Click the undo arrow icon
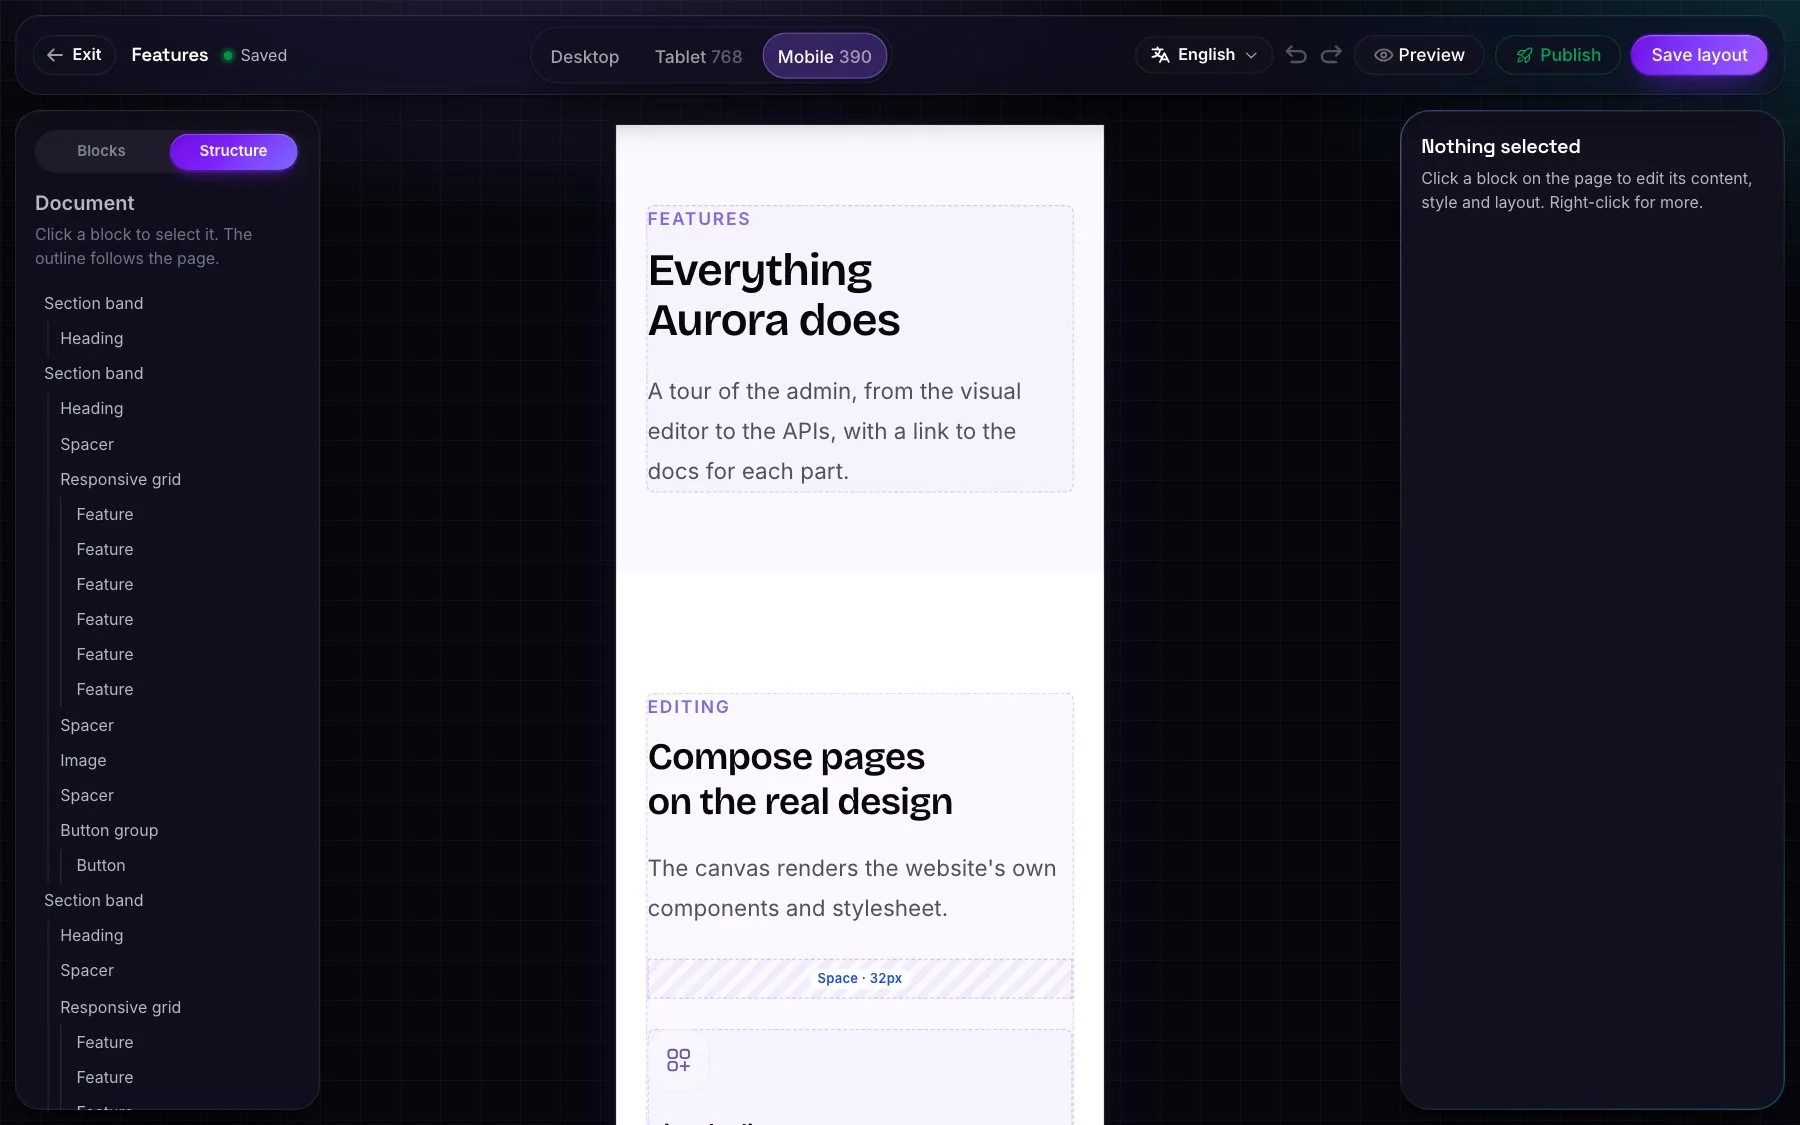The image size is (1800, 1125). point(1296,55)
